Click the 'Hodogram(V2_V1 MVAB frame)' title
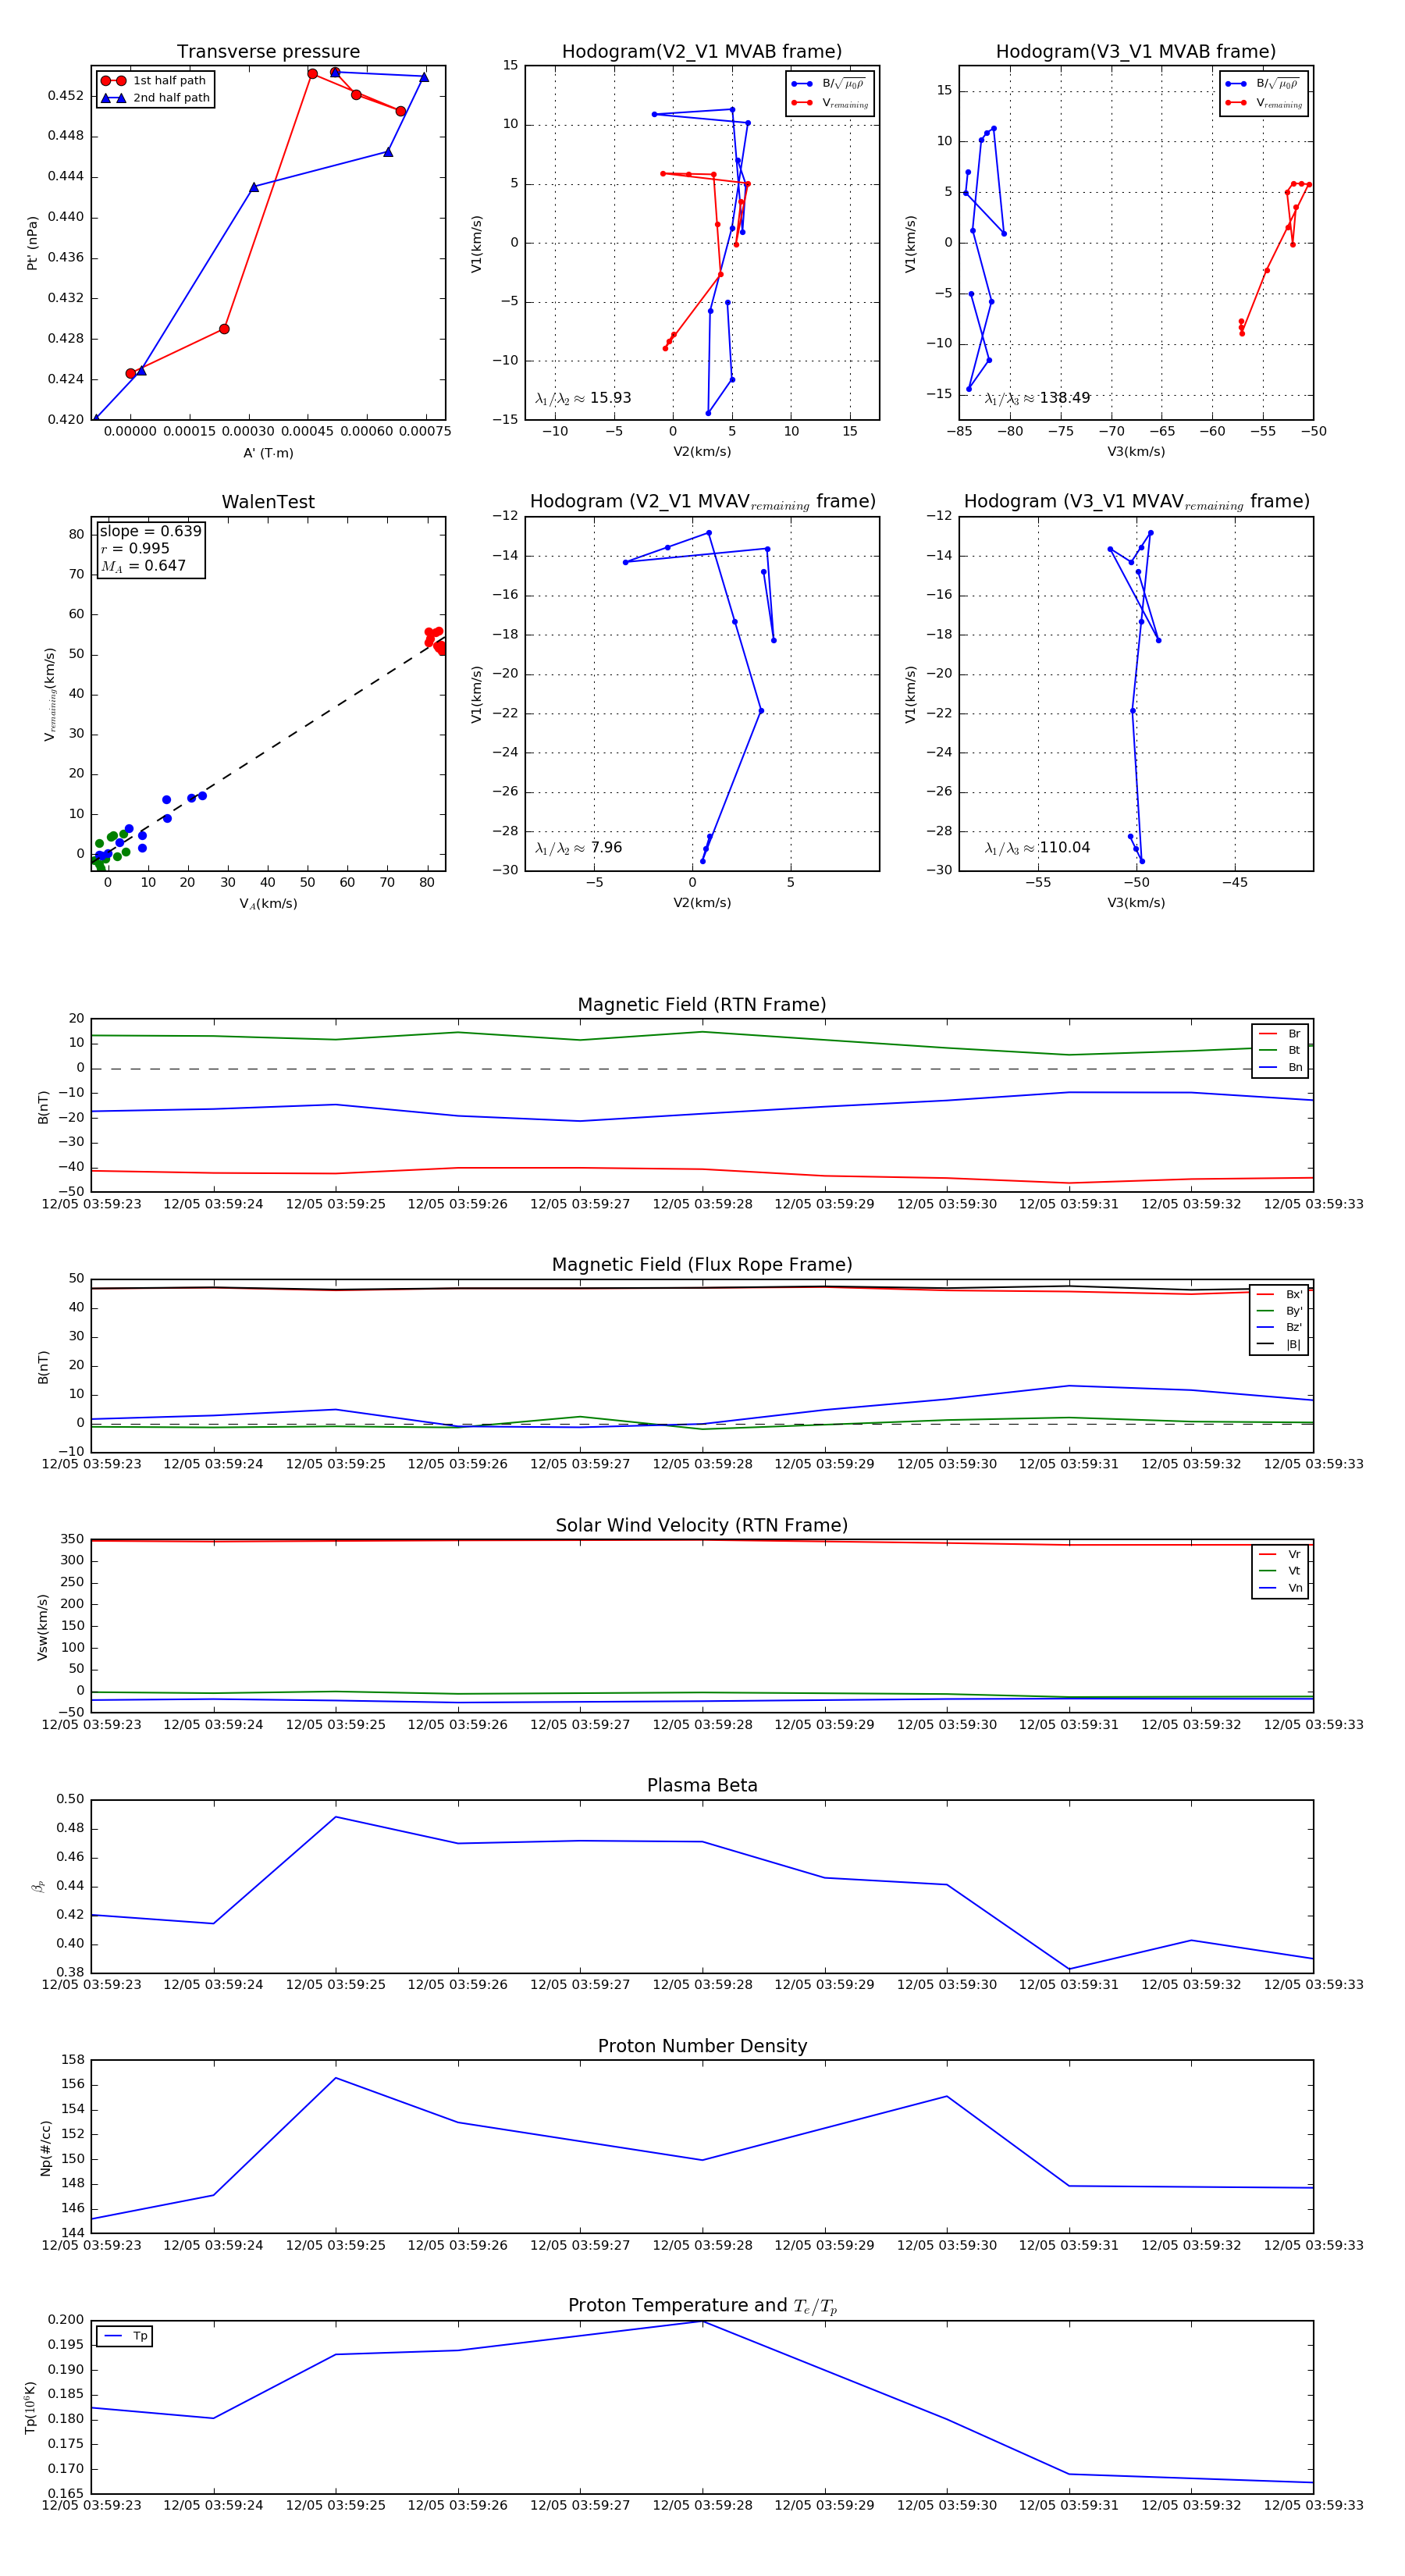Image resolution: width=1405 pixels, height=2576 pixels. pyautogui.click(x=702, y=52)
